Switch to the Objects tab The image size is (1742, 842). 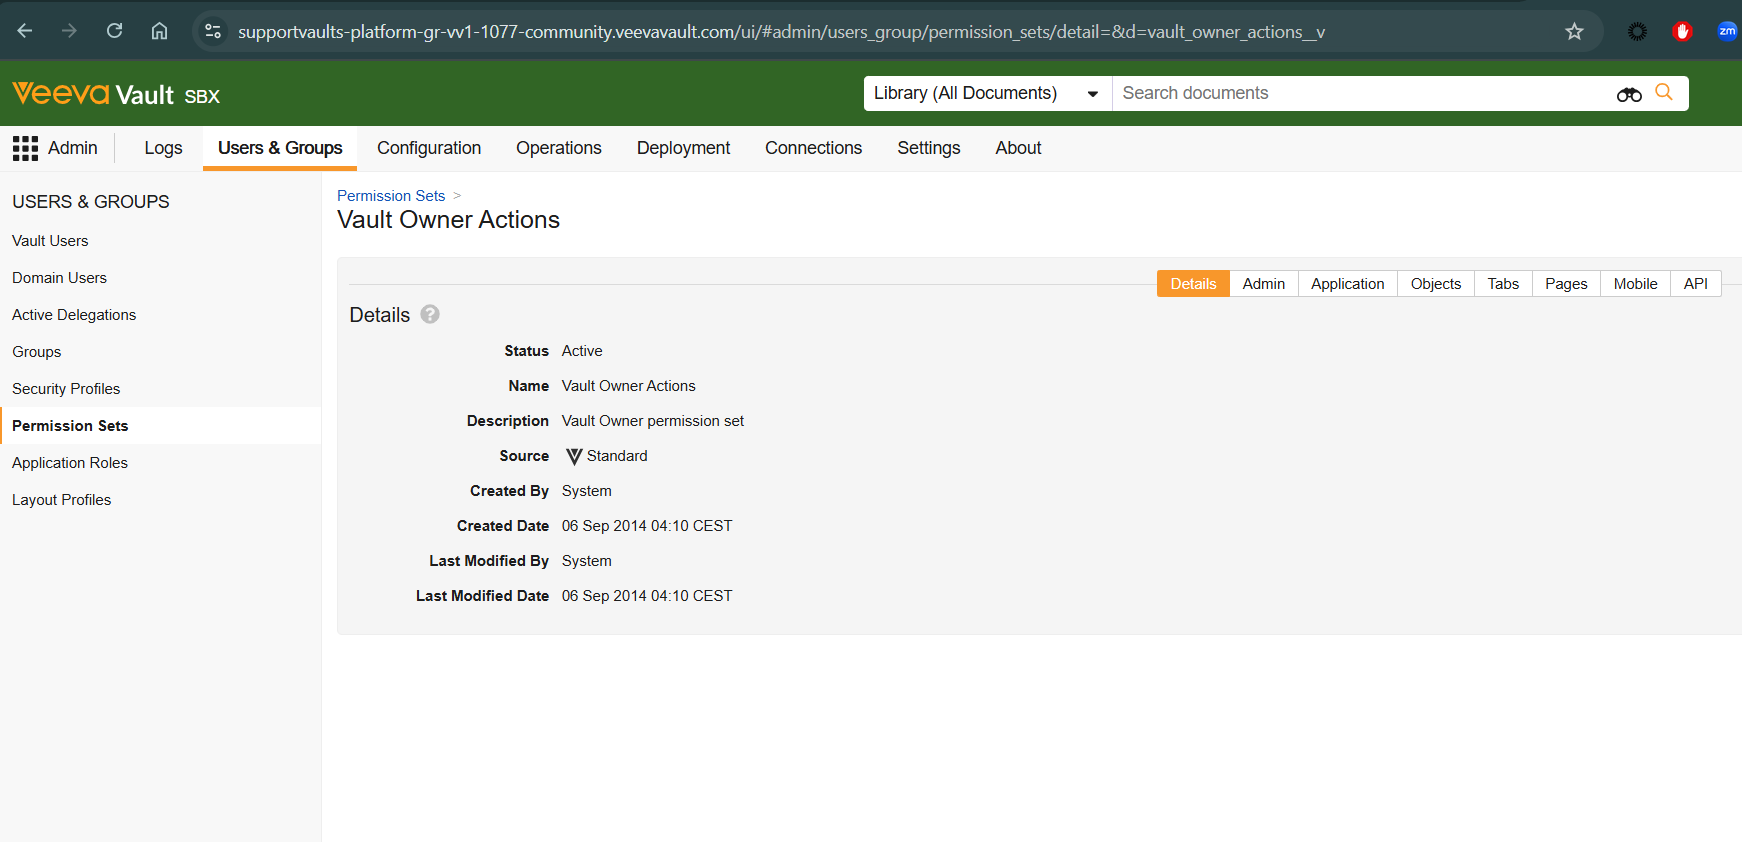(x=1435, y=284)
